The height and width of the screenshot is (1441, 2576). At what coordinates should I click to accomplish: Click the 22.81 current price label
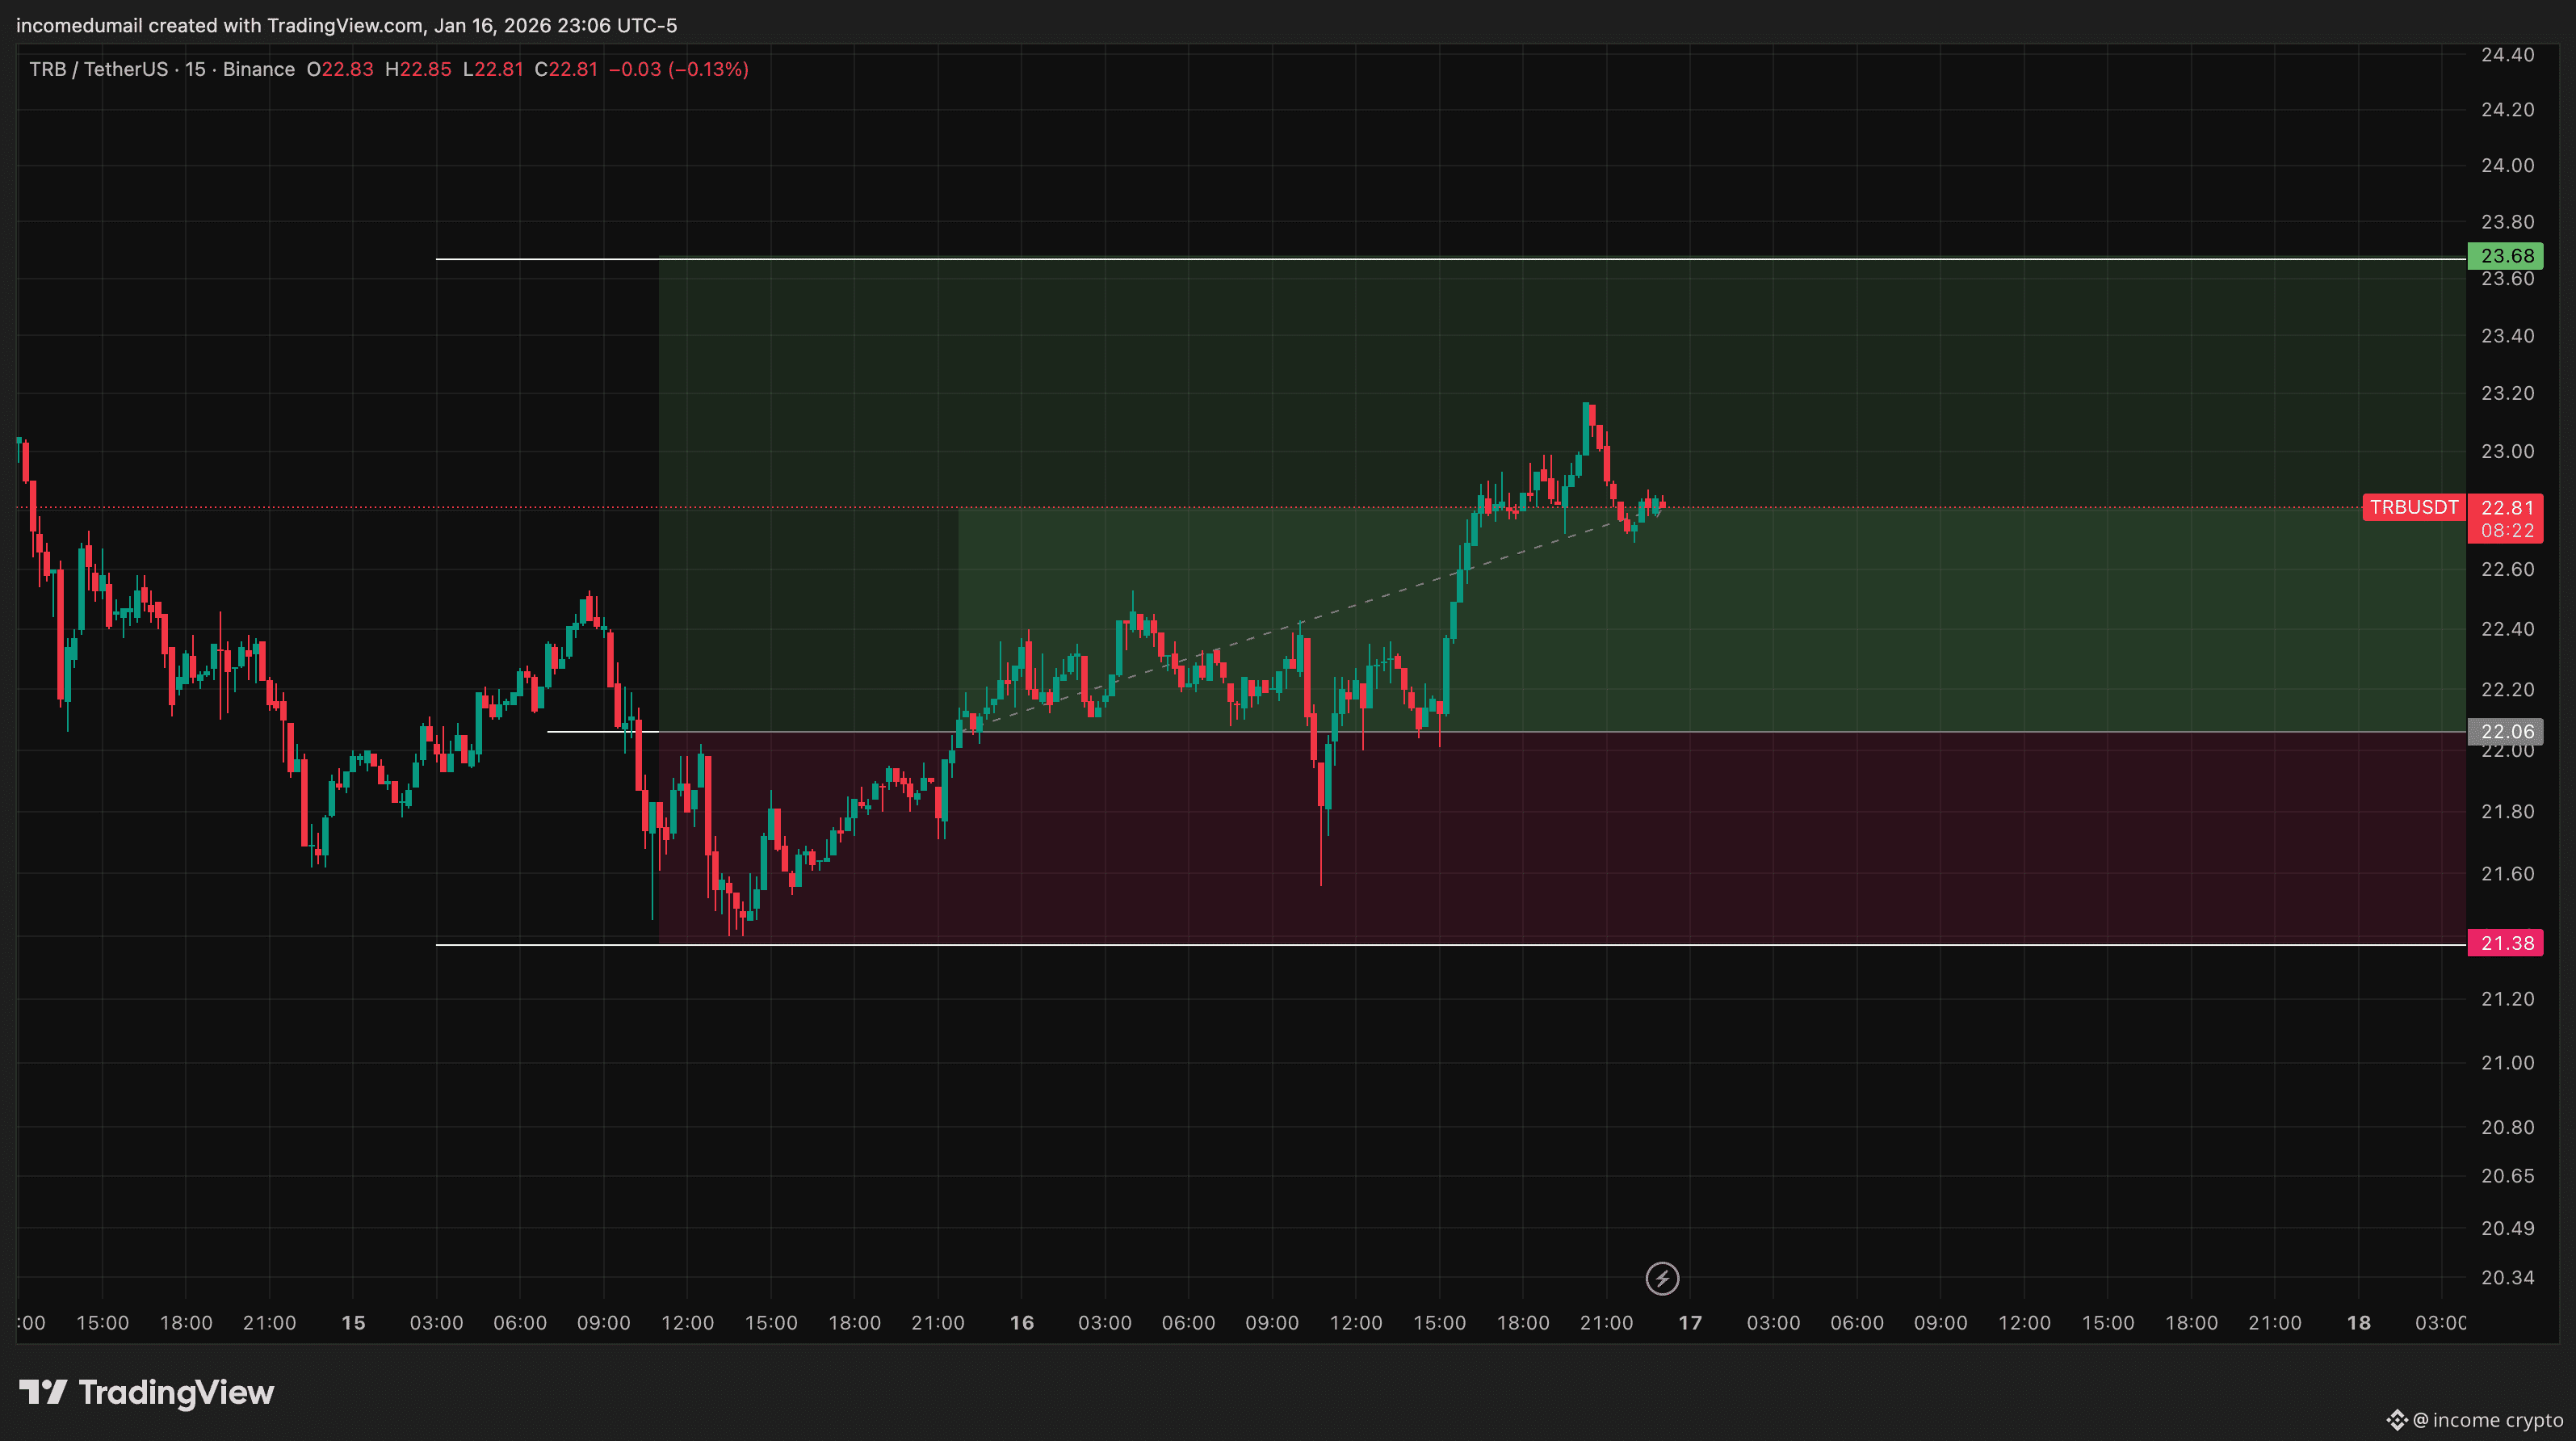(2506, 507)
